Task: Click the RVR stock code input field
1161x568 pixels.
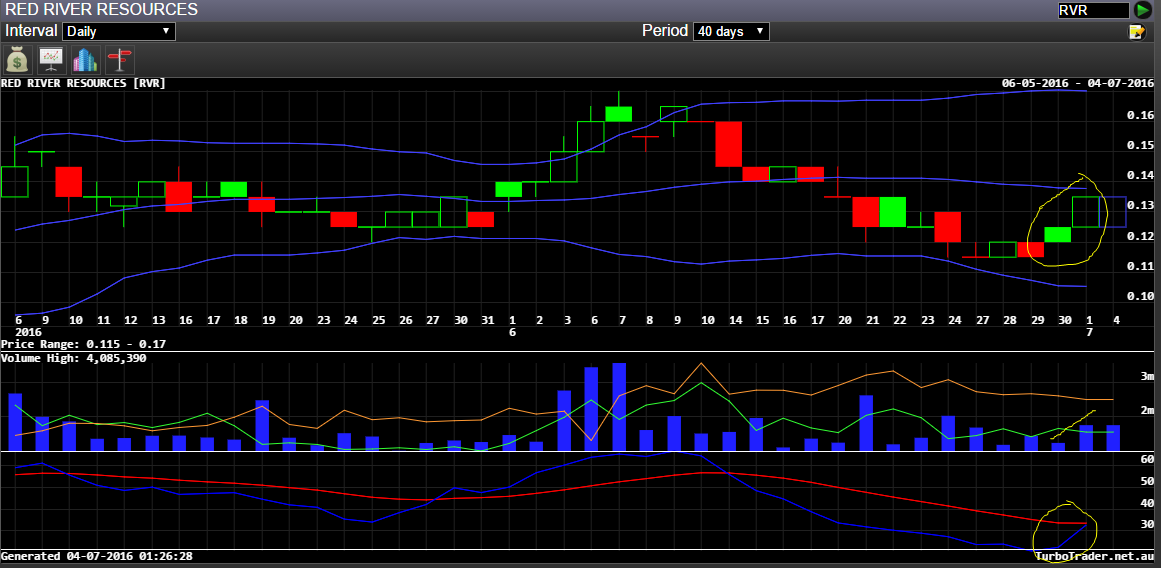Action: point(1093,10)
